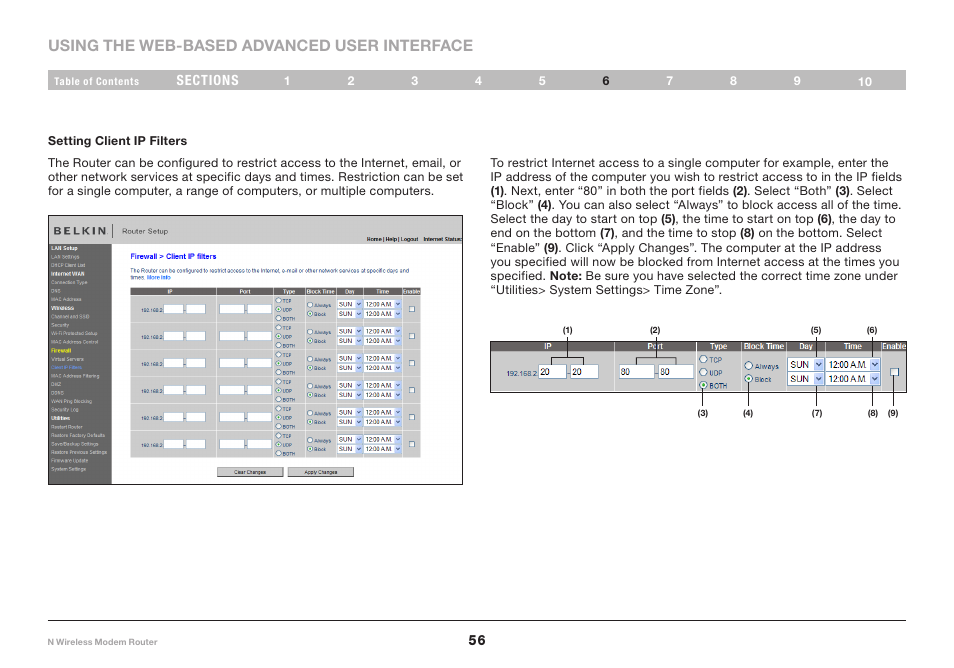Open section 7 from the sections bar
The height and width of the screenshot is (668, 954).
(x=669, y=81)
